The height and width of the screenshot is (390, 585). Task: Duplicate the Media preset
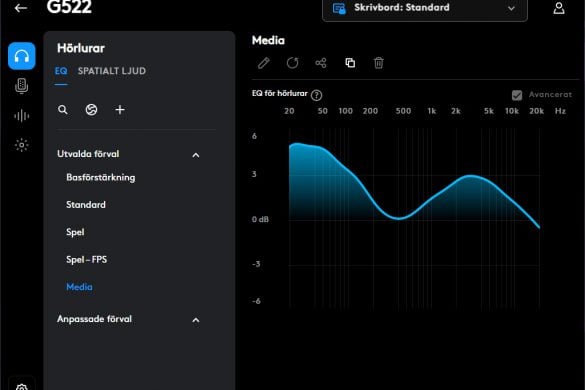tap(350, 63)
